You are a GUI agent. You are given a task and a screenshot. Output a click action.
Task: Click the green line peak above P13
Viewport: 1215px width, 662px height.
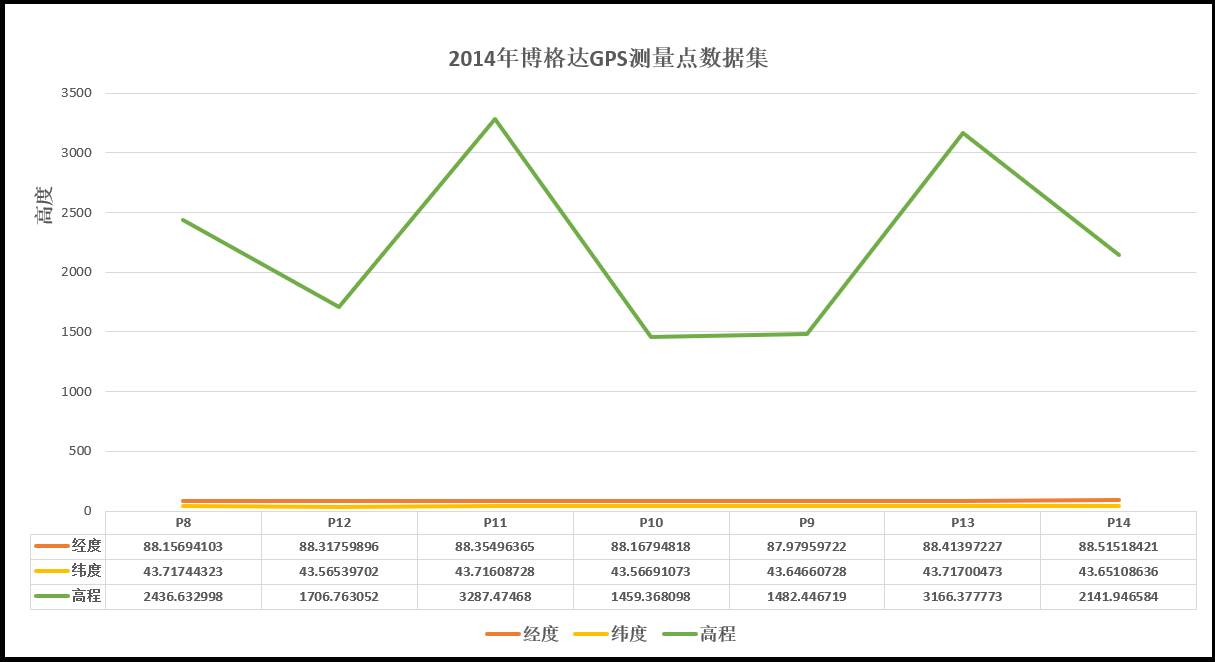click(x=962, y=133)
